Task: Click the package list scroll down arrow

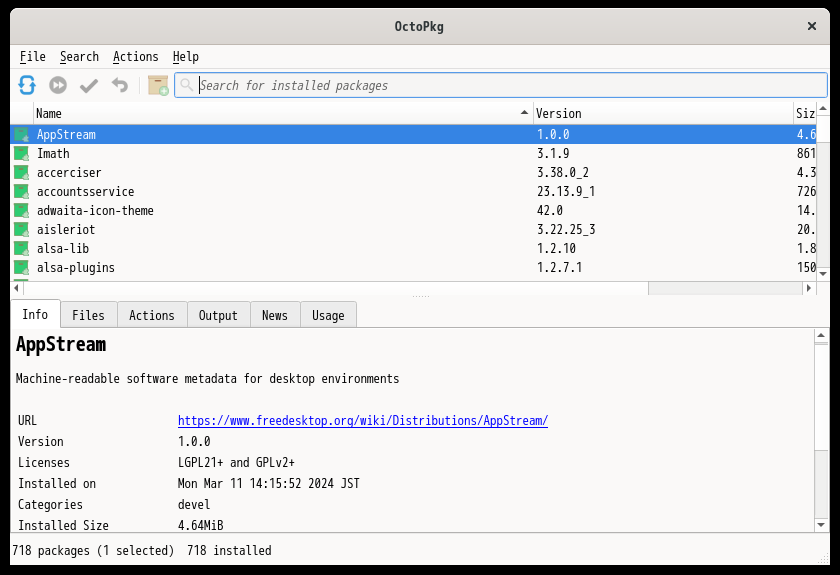Action: coord(823,274)
